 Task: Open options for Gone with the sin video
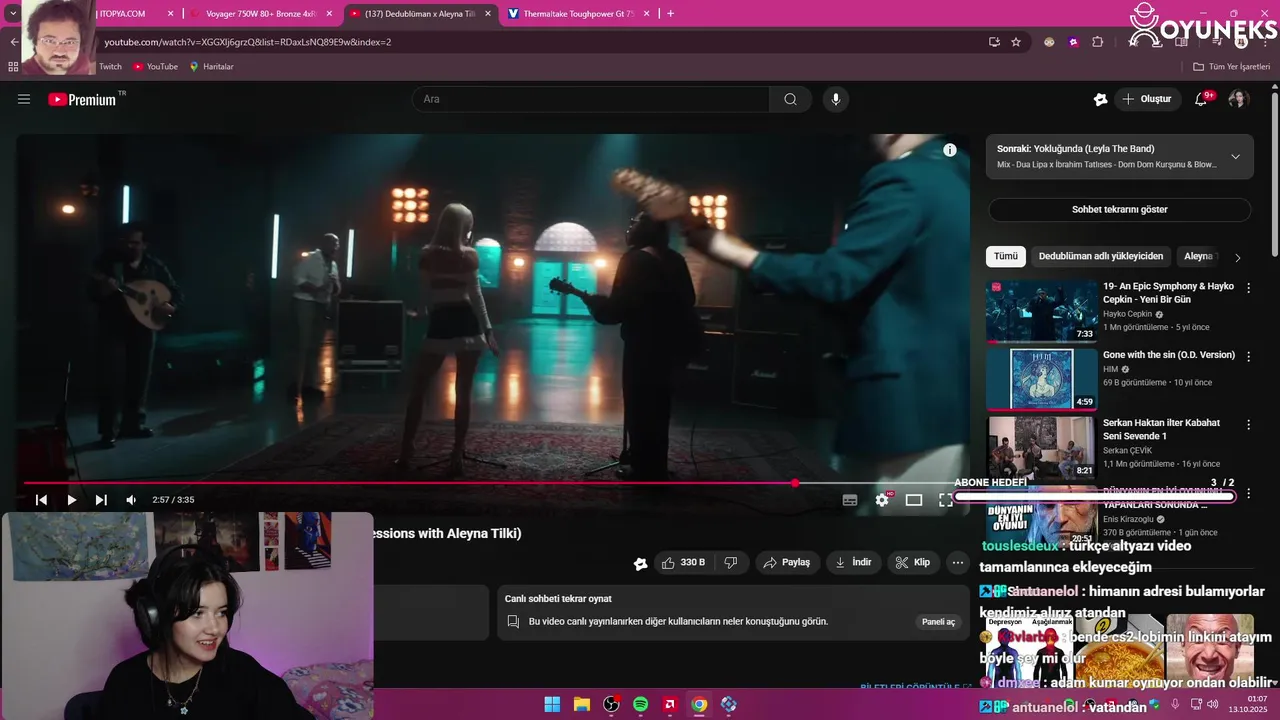click(x=1248, y=356)
